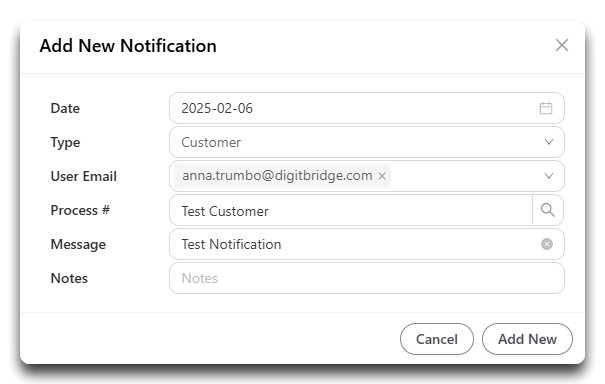Open the Type selector showing Customer
605x384 pixels.
(x=367, y=142)
